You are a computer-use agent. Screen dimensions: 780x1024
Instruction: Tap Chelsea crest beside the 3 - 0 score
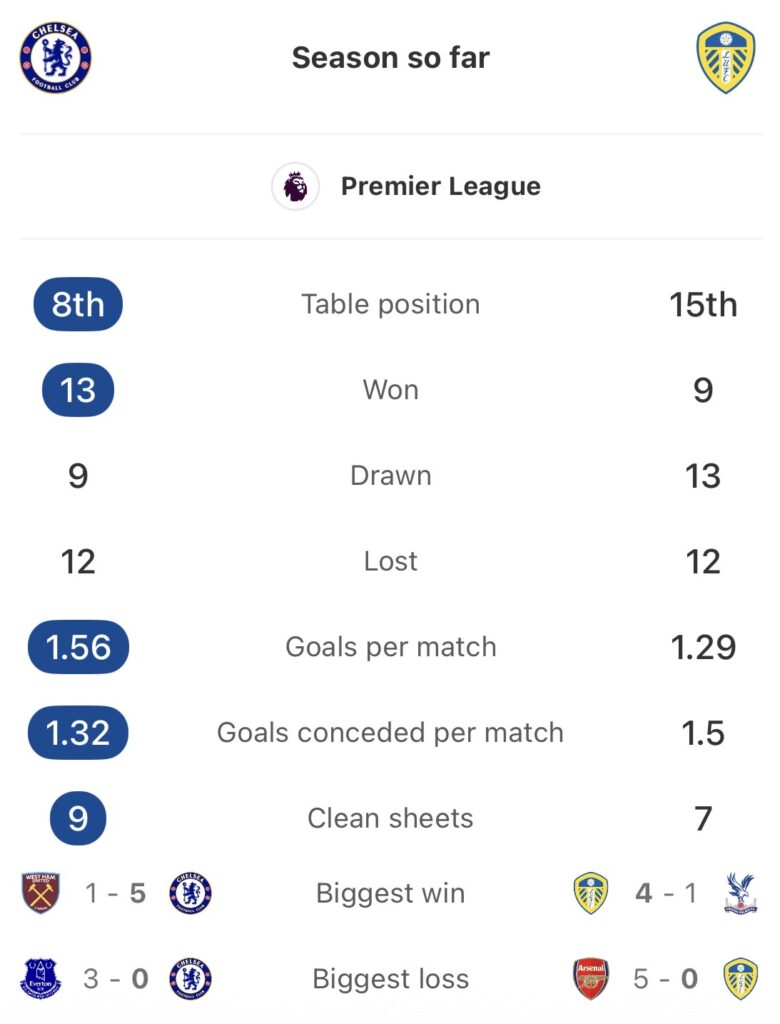pyautogui.click(x=190, y=979)
